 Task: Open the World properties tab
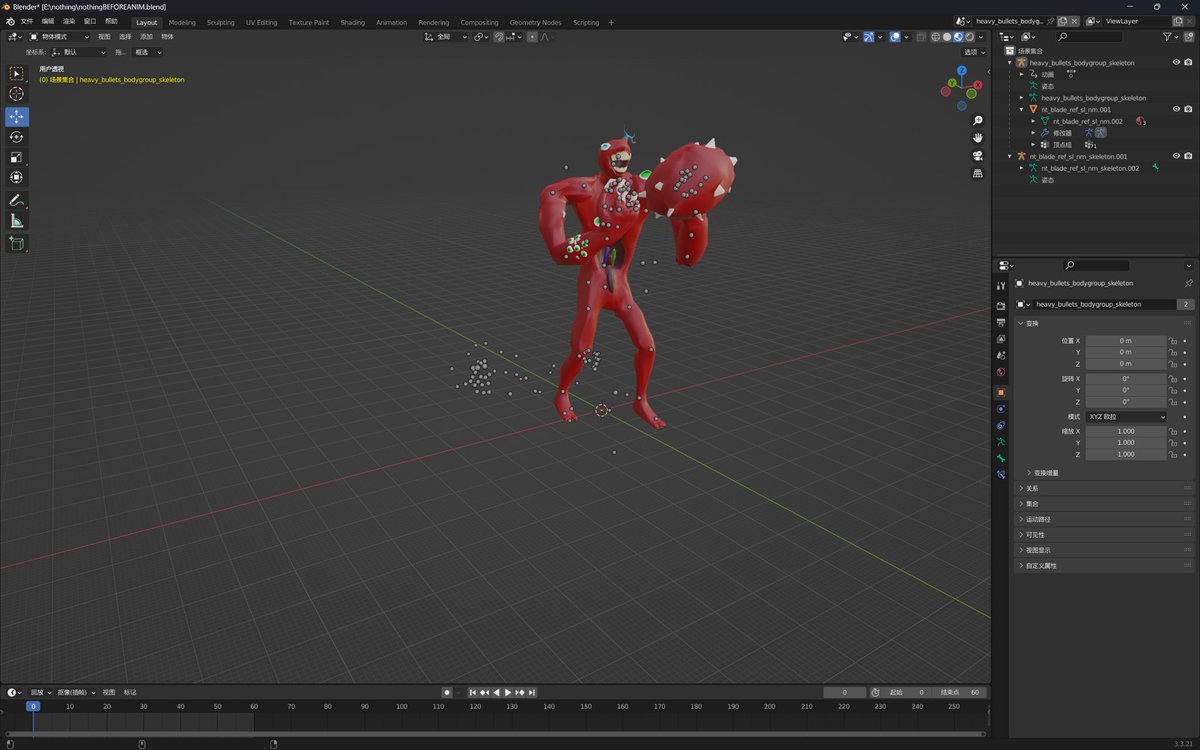click(x=1001, y=373)
